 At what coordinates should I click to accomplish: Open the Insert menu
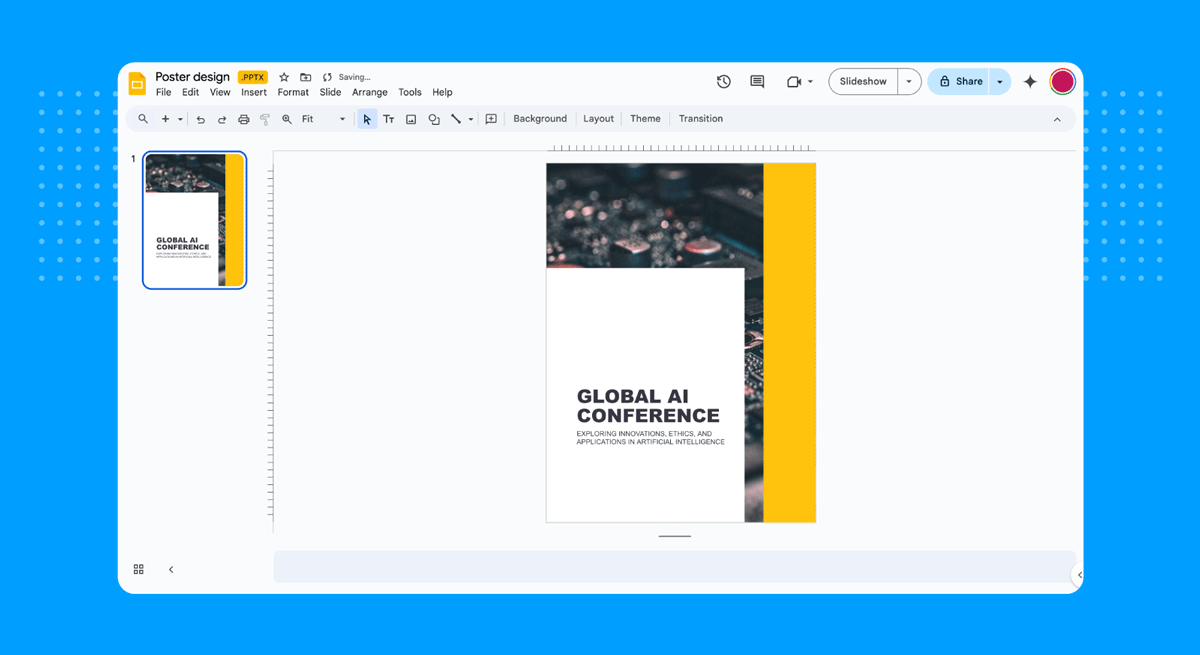click(254, 92)
